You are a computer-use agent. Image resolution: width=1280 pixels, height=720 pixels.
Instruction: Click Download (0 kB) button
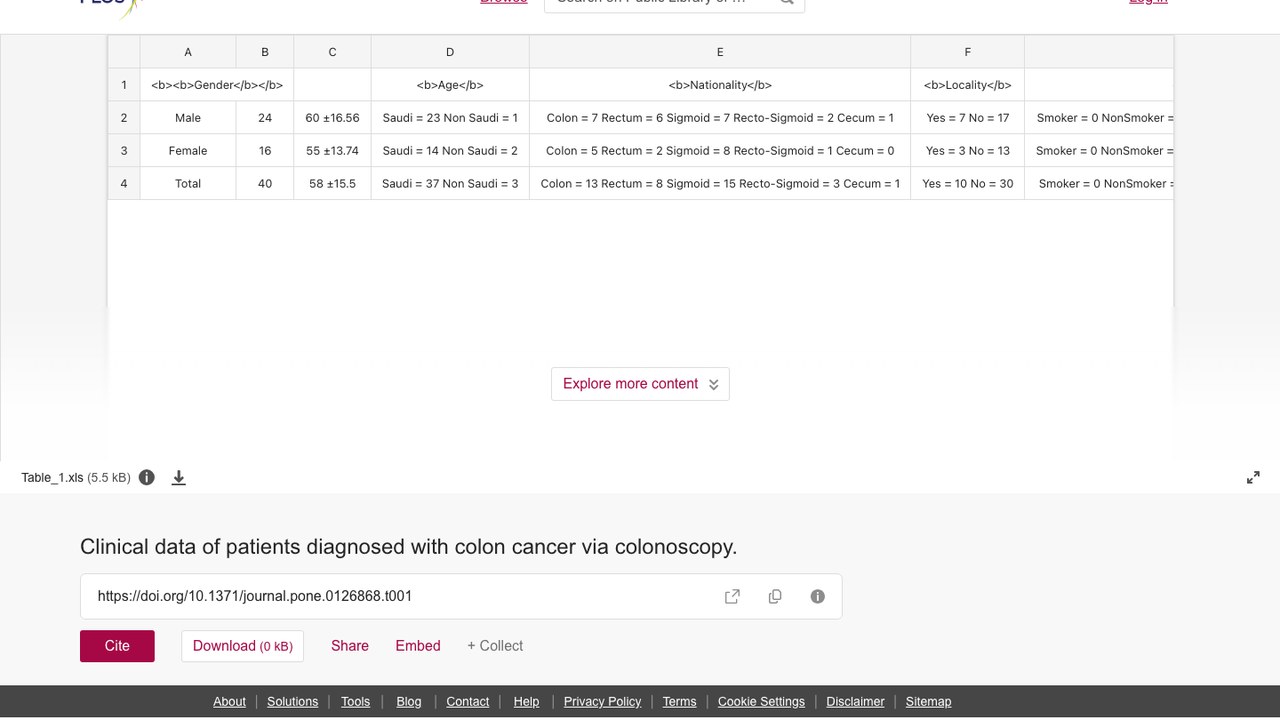(242, 646)
